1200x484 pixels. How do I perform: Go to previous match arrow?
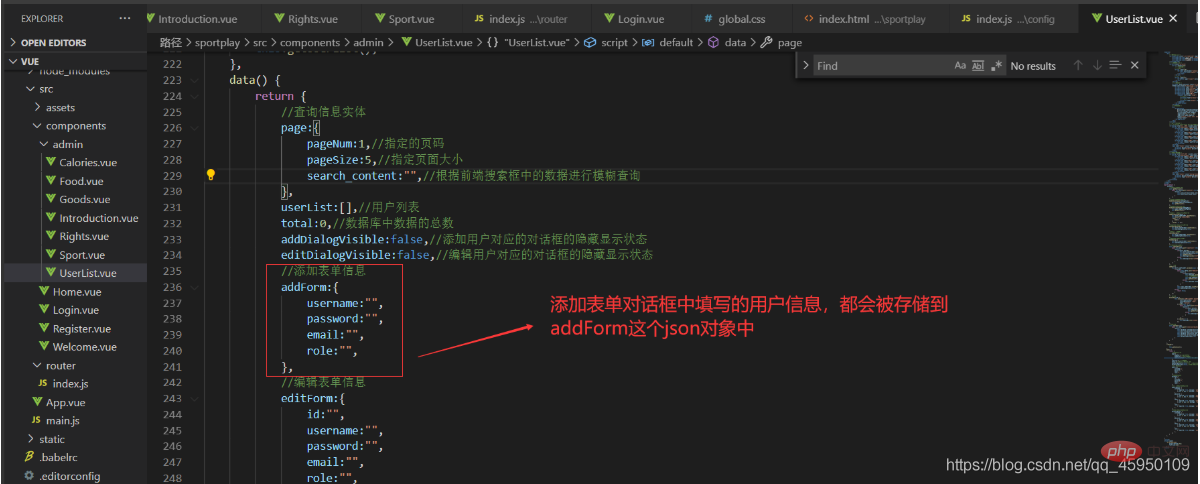(x=1078, y=66)
